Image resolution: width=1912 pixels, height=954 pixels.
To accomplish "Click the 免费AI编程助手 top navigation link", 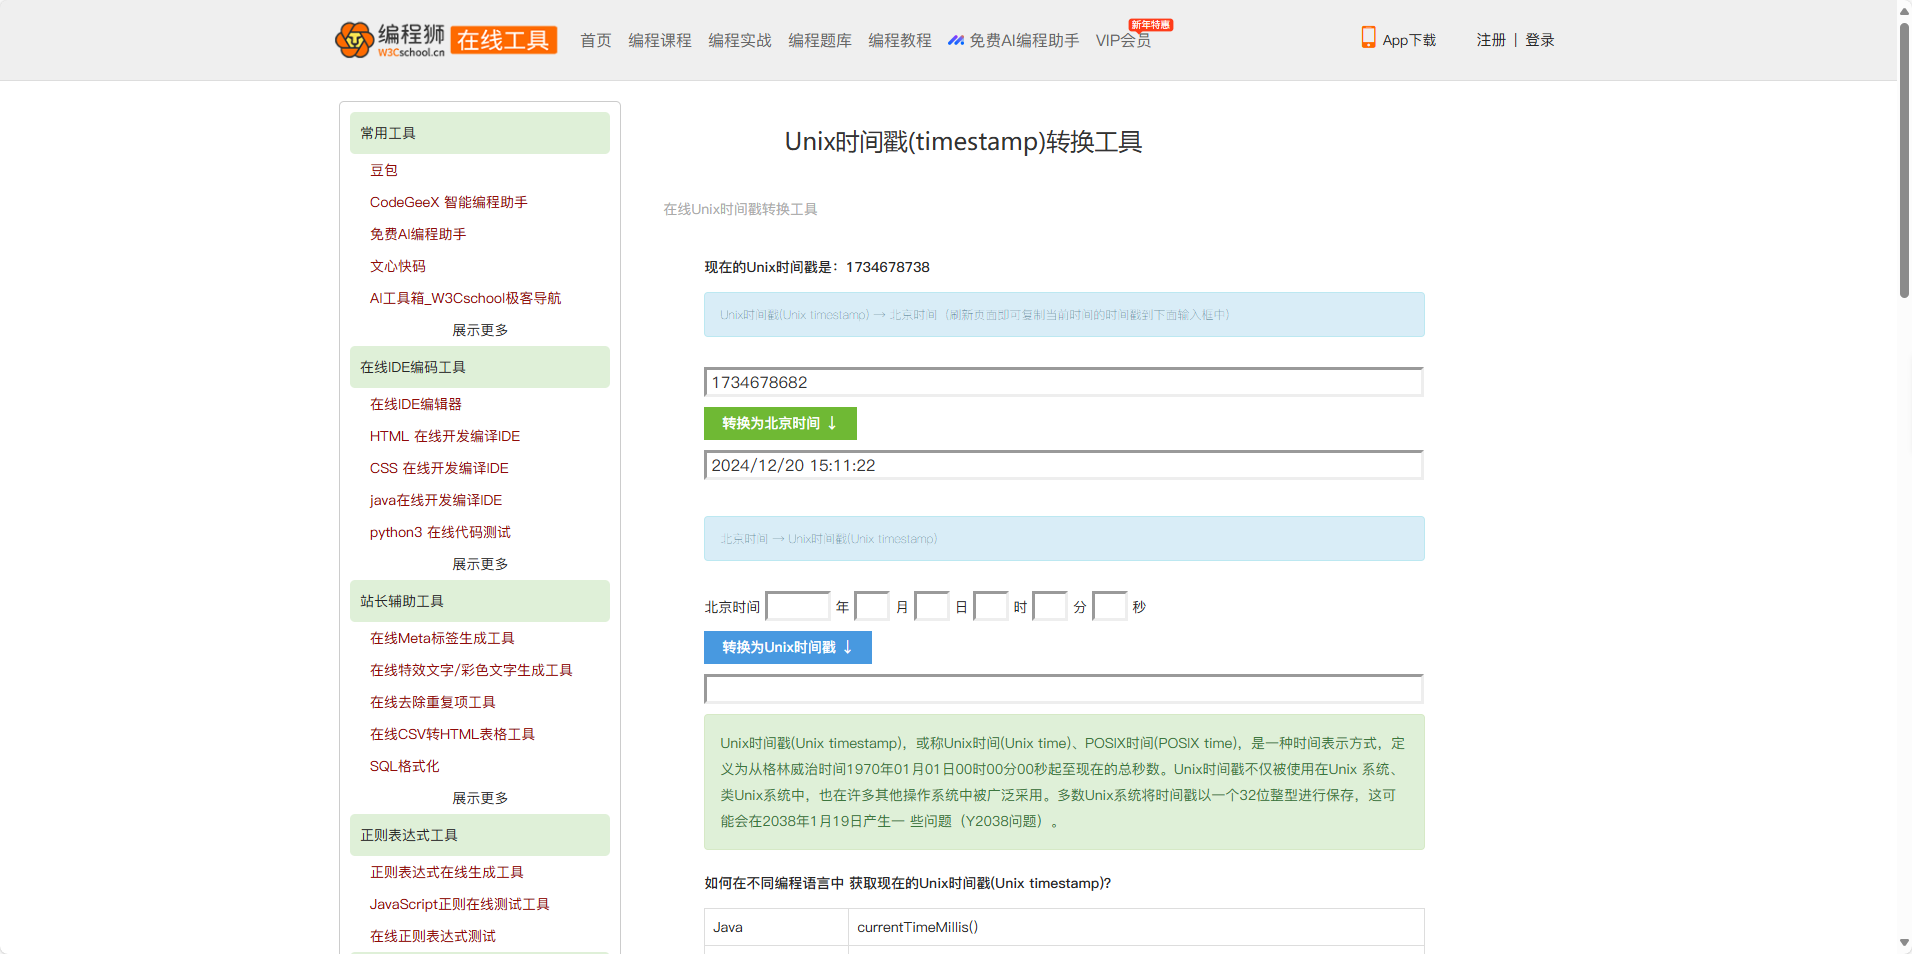I will [1024, 40].
